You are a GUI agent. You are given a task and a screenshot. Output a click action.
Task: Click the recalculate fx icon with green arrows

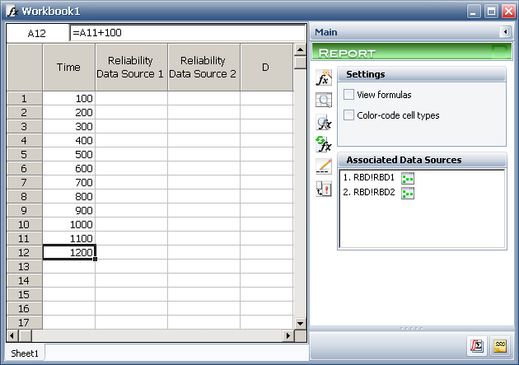[x=324, y=144]
